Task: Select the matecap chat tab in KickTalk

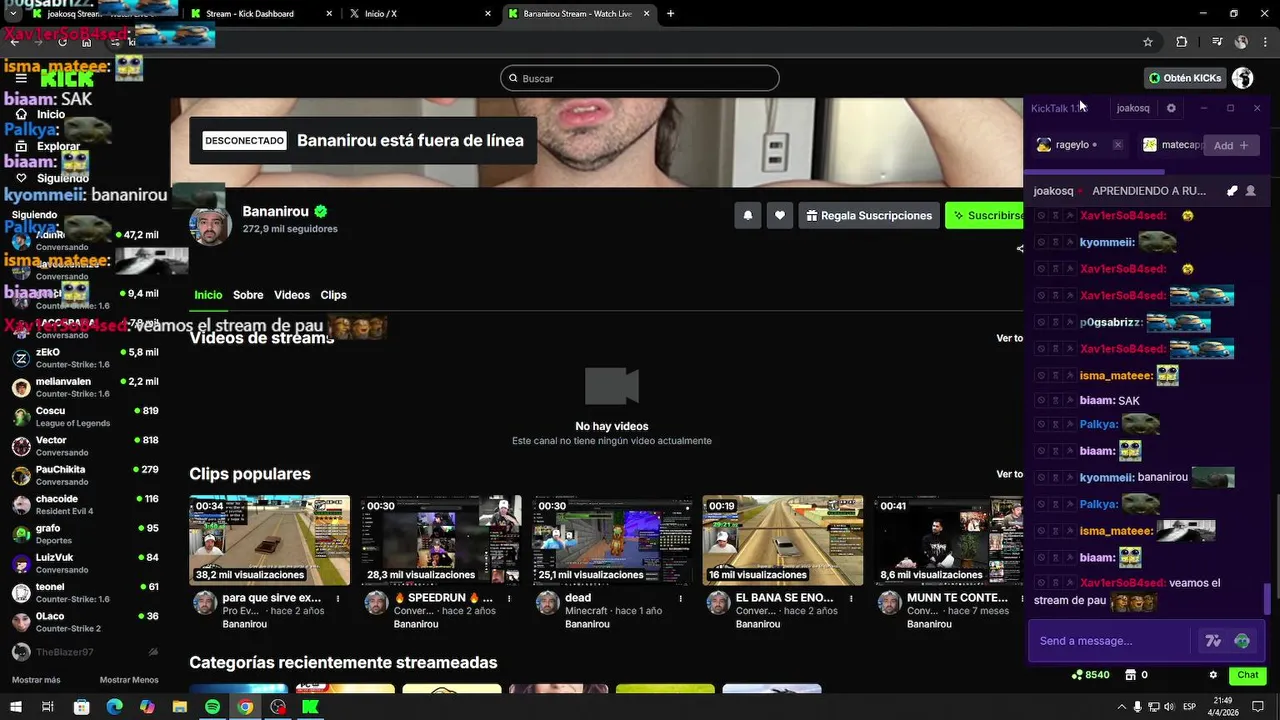Action: pos(1172,145)
